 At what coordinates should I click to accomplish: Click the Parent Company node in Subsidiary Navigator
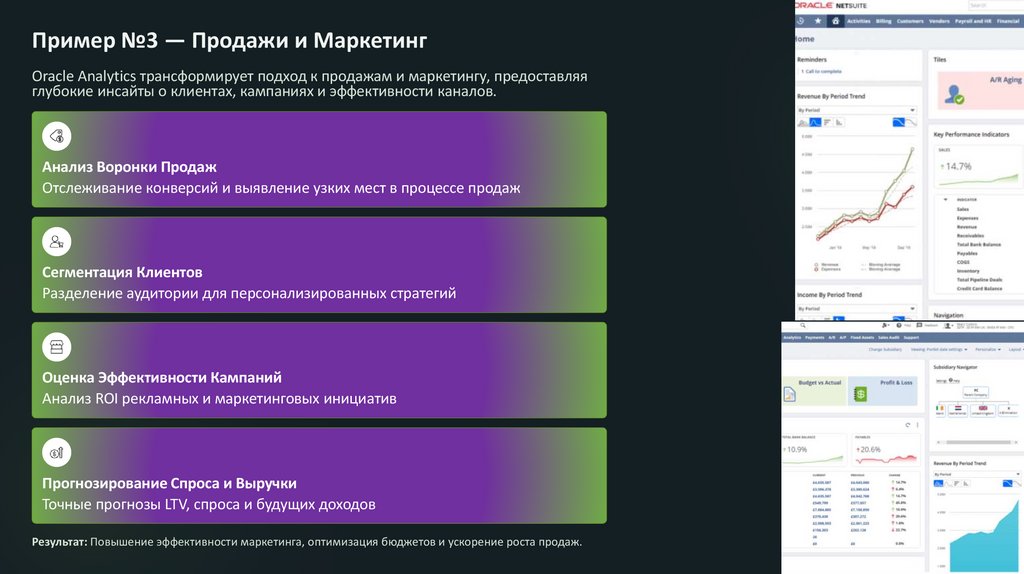[x=976, y=392]
